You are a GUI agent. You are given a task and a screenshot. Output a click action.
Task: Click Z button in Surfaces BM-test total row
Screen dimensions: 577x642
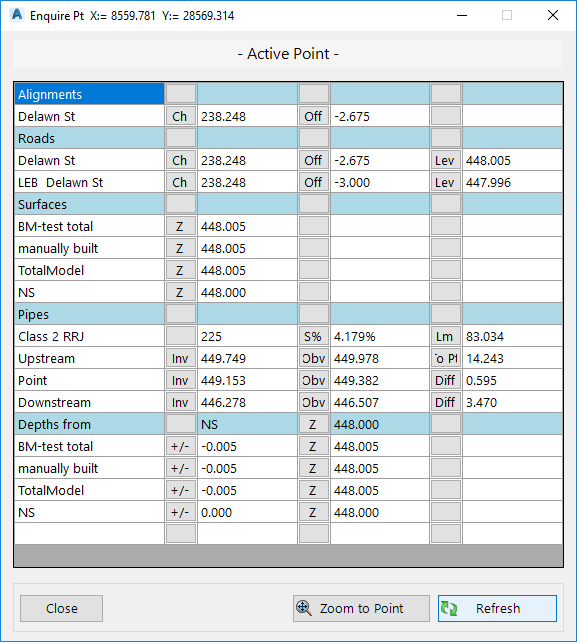click(181, 226)
